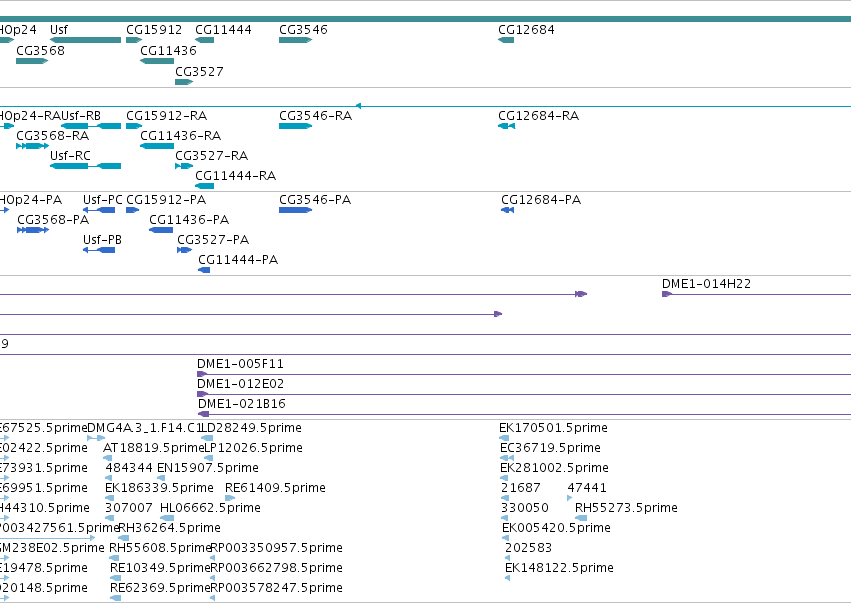
Task: Select the DME1-005F11 clone label
Action: (x=240, y=364)
